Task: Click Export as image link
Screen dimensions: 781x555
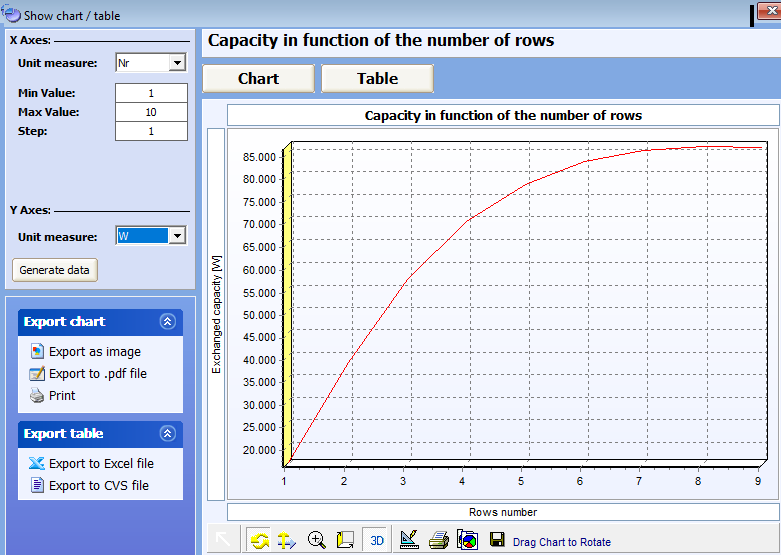Action: click(95, 352)
